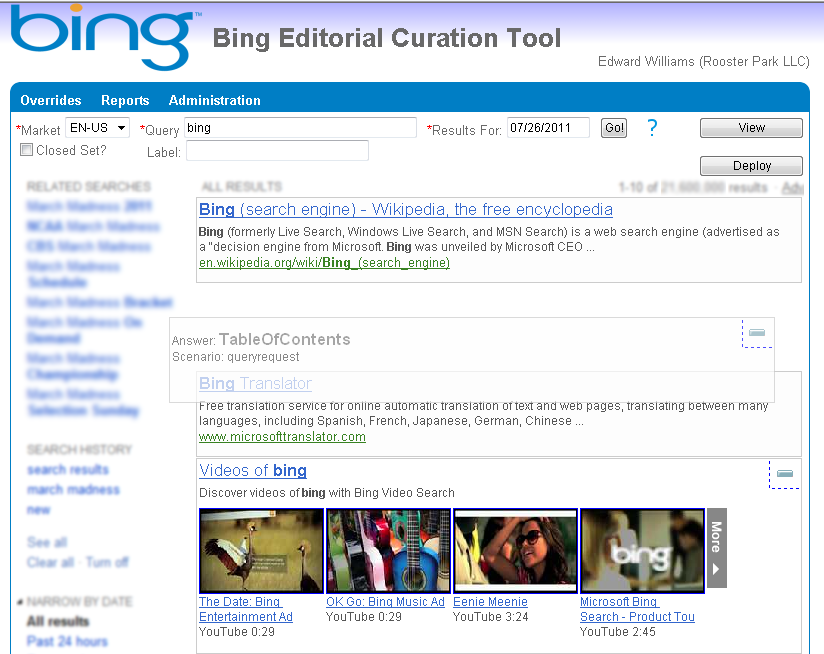The width and height of the screenshot is (824, 654).
Task: Open Microsoft Bing Search - Product Tou link
Action: coord(637,609)
